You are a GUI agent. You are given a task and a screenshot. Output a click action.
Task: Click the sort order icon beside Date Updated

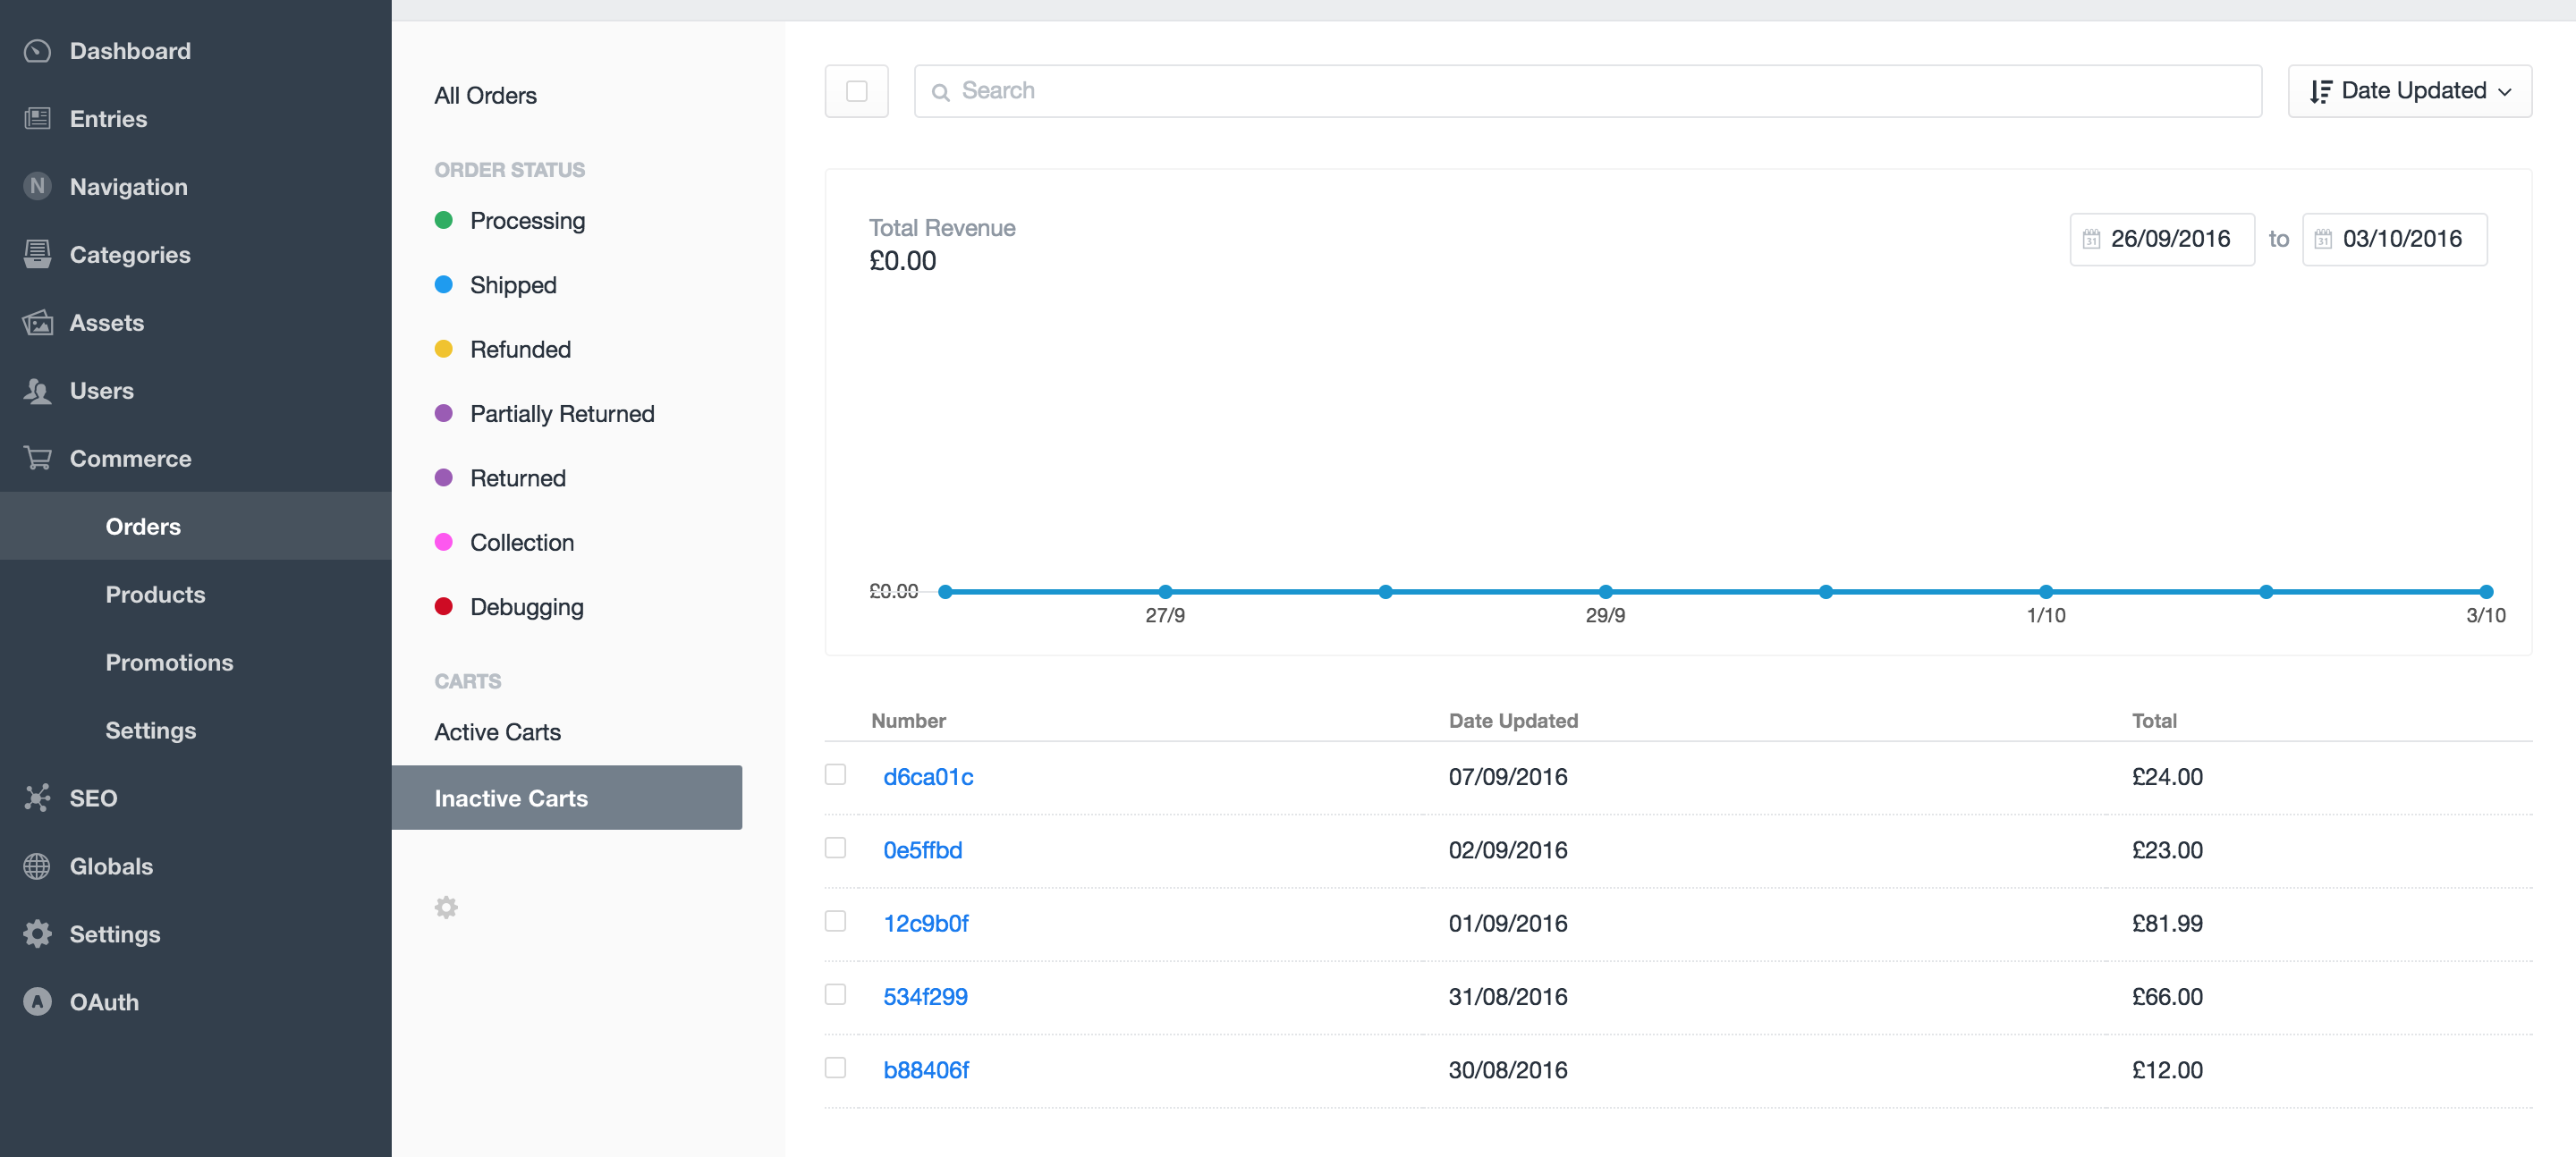pyautogui.click(x=2320, y=92)
